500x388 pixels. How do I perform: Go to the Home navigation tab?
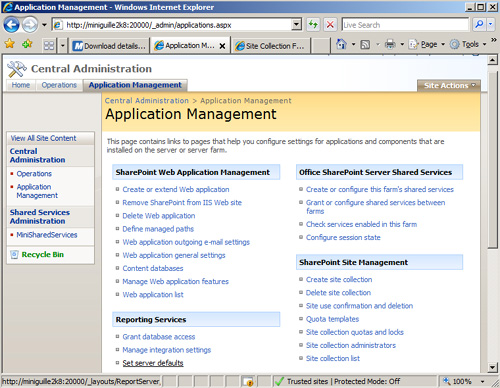tap(21, 85)
